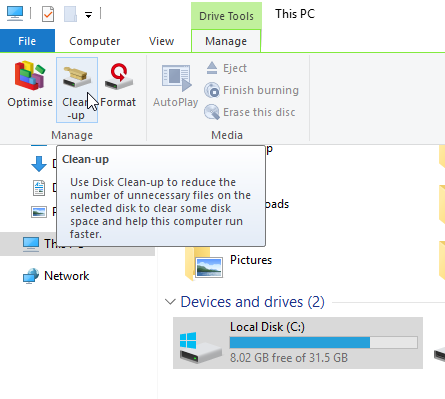
Task: Click the Local Disk (C:) usage bar
Action: coord(324,342)
